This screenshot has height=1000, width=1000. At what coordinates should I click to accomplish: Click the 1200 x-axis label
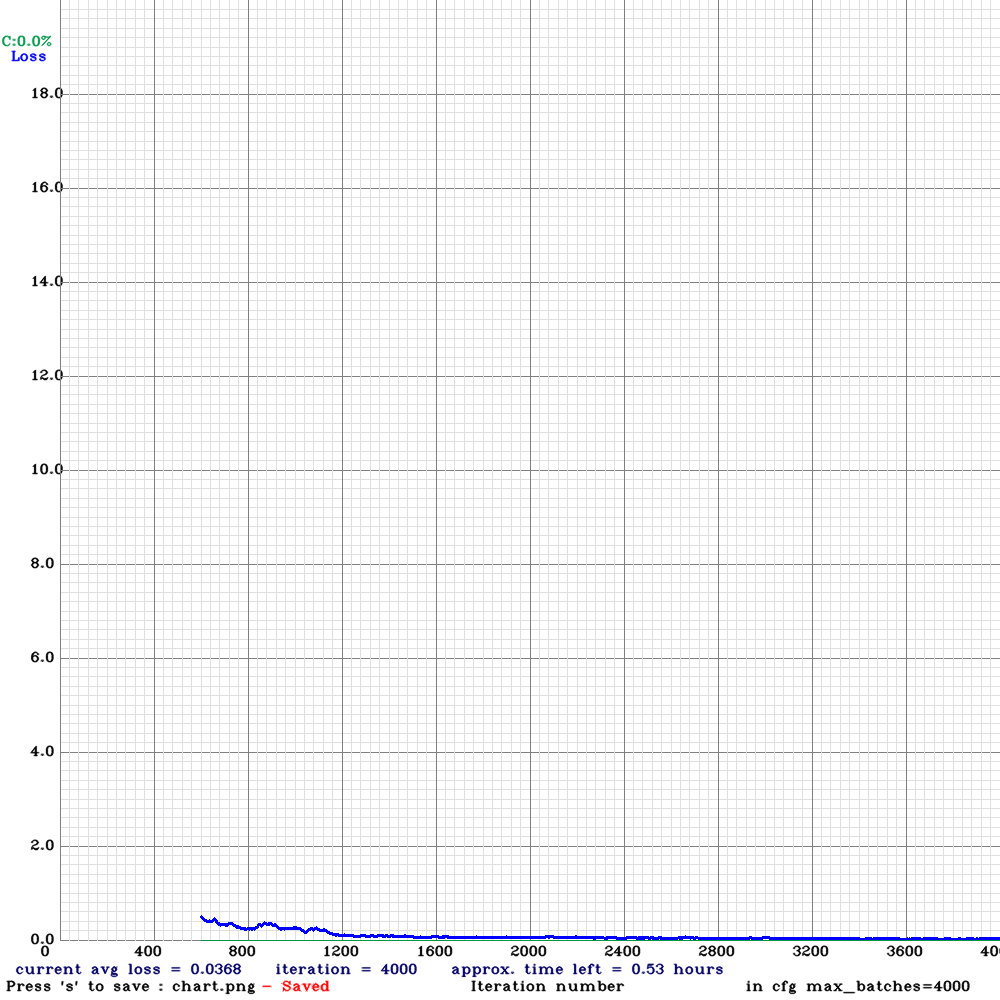coord(341,951)
